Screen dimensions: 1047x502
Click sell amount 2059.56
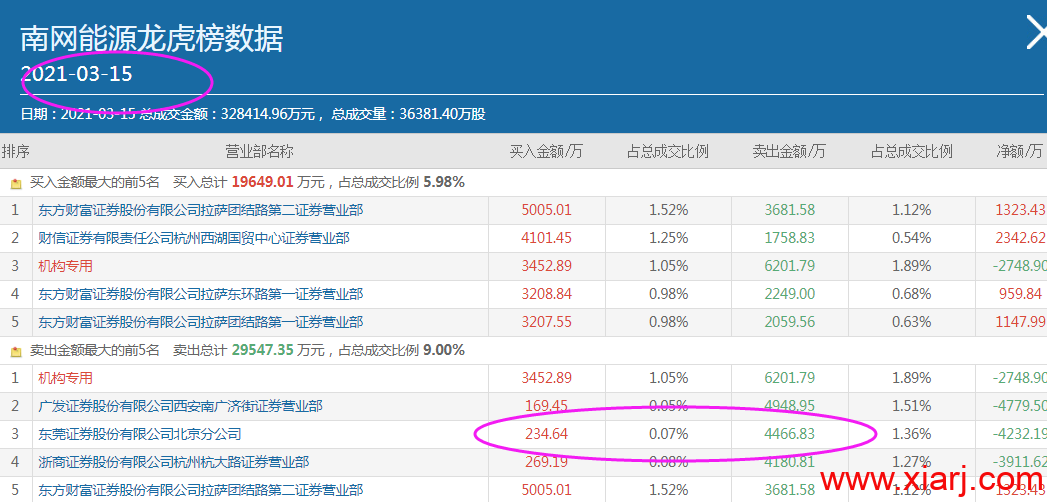pyautogui.click(x=789, y=322)
